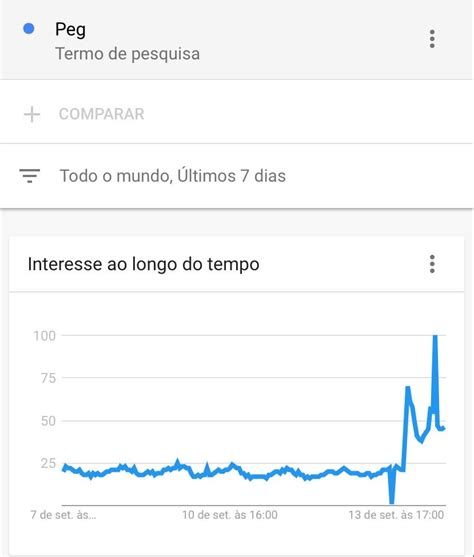Click the blue dot beside Peg
The height and width of the screenshot is (557, 474).
tap(29, 28)
